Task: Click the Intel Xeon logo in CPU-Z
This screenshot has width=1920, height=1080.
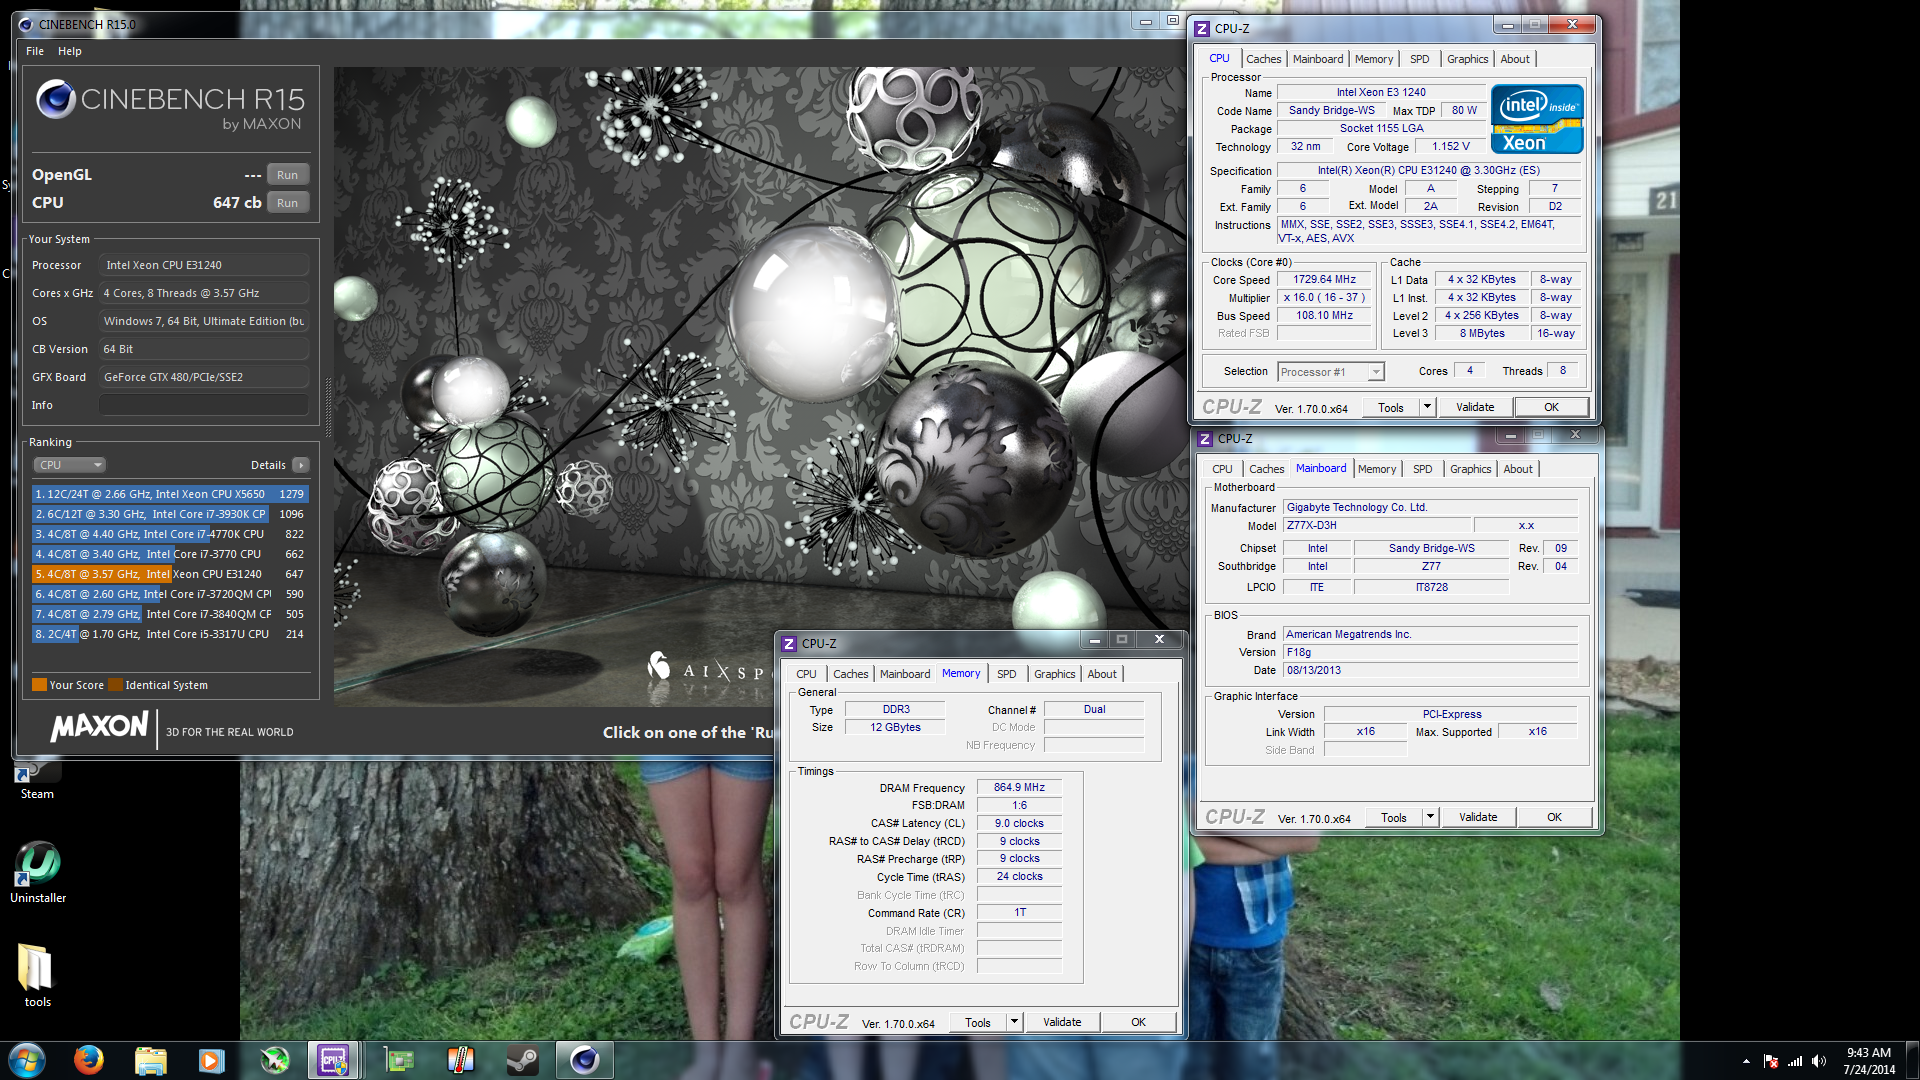Action: pyautogui.click(x=1537, y=119)
